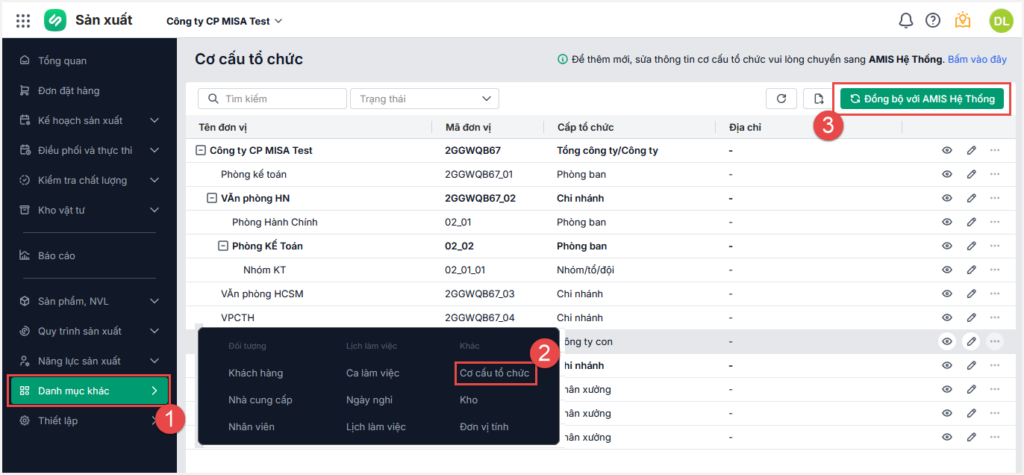The image size is (1024, 475).
Task: Open more options for Phòng kế toán
Action: tap(995, 174)
